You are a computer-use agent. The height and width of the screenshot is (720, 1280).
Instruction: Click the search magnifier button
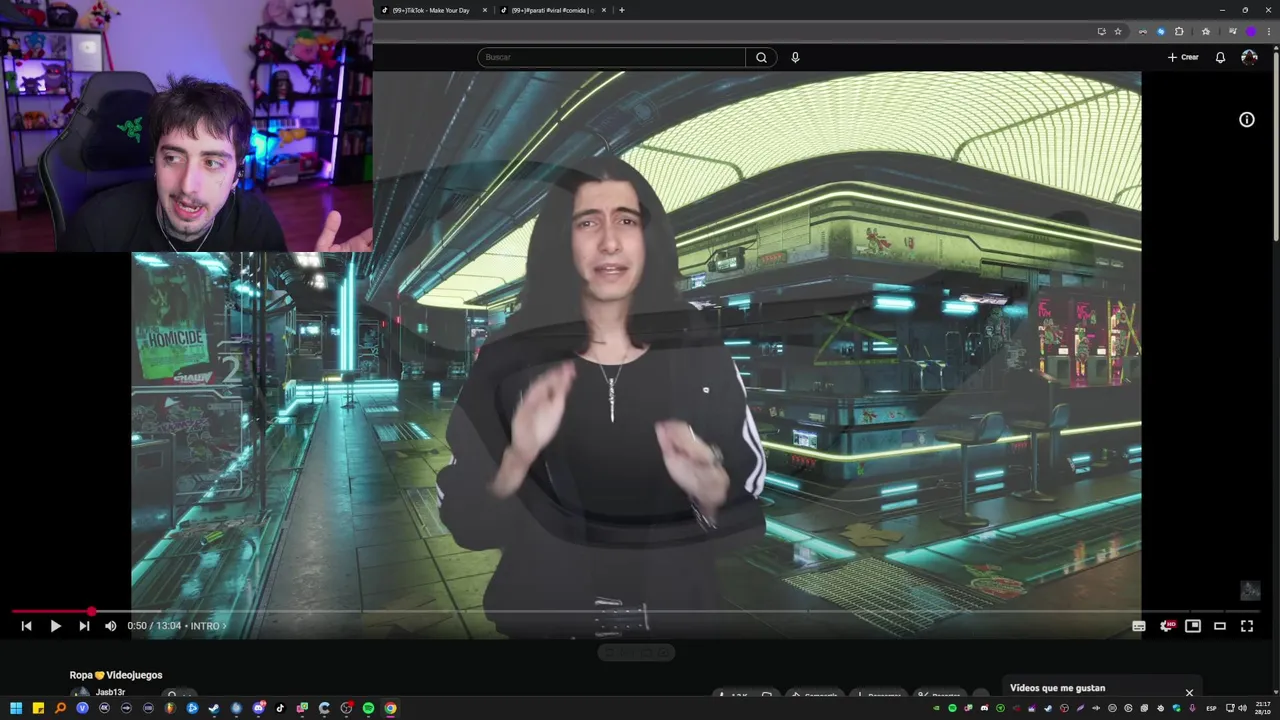click(761, 57)
